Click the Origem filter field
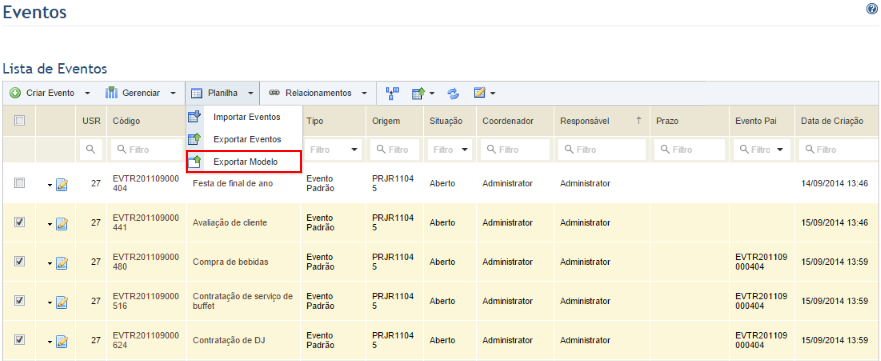Image resolution: width=881 pixels, height=361 pixels. click(x=395, y=150)
